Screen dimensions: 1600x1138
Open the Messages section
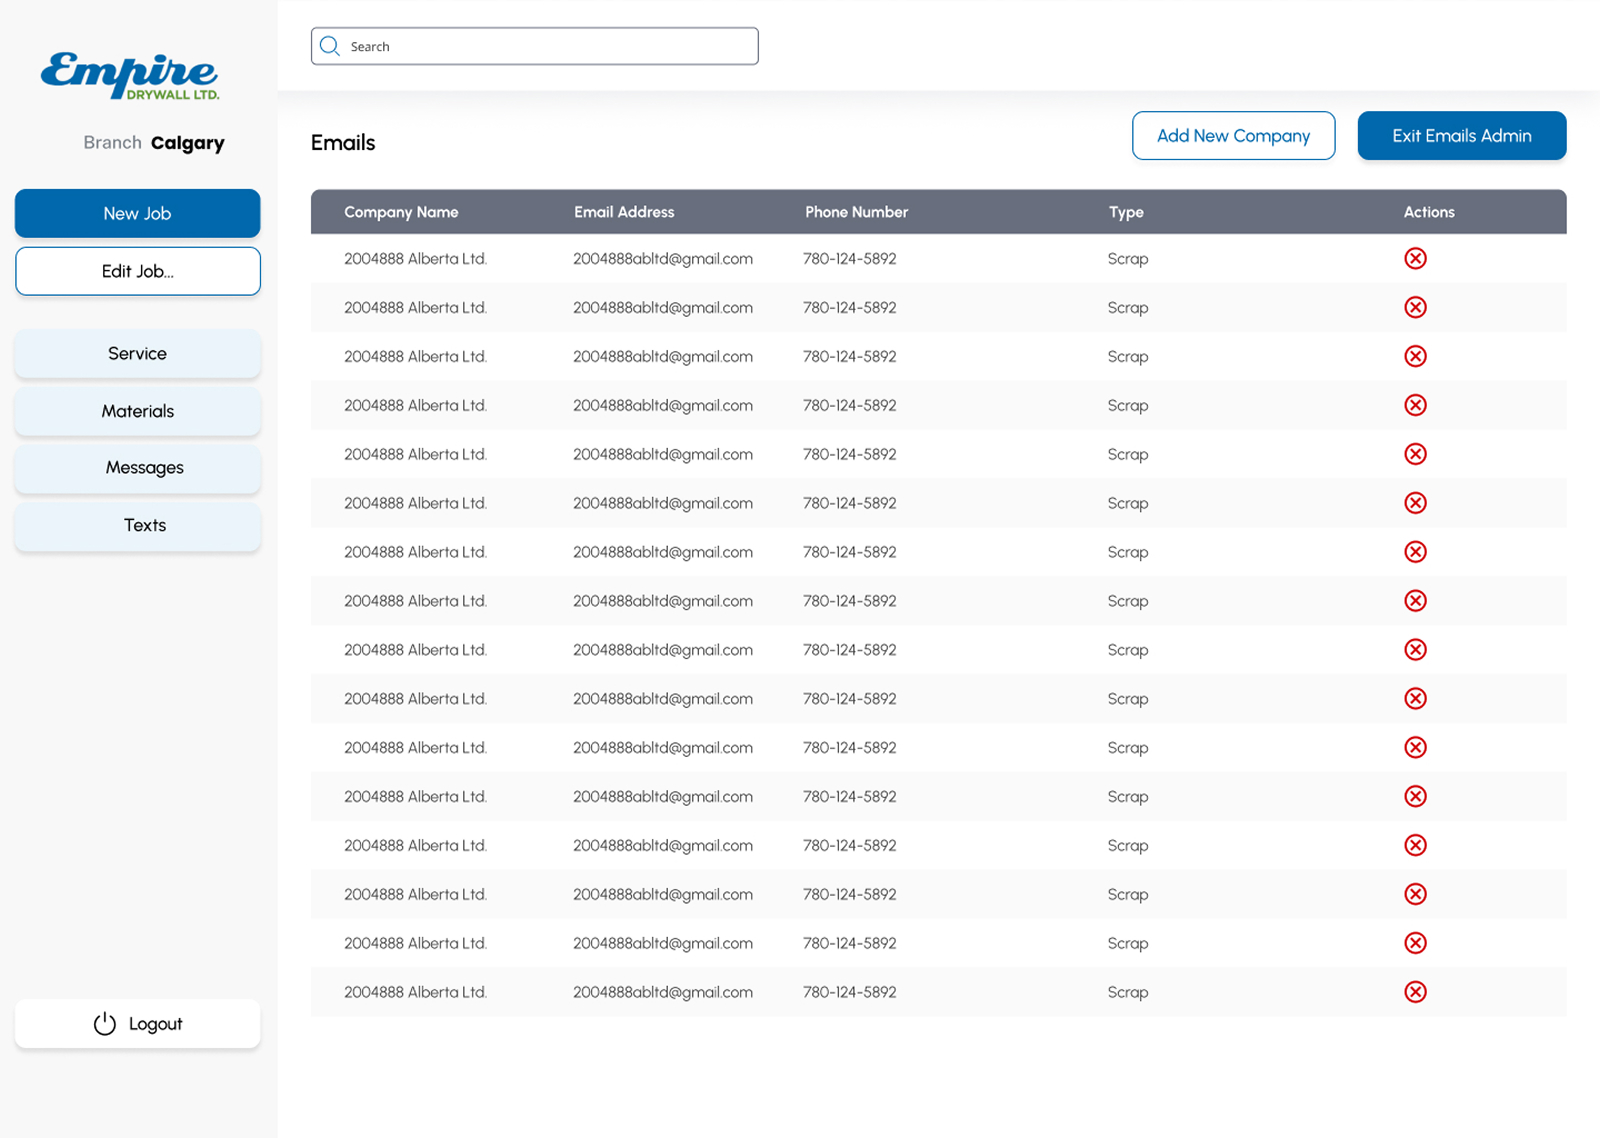pos(137,467)
